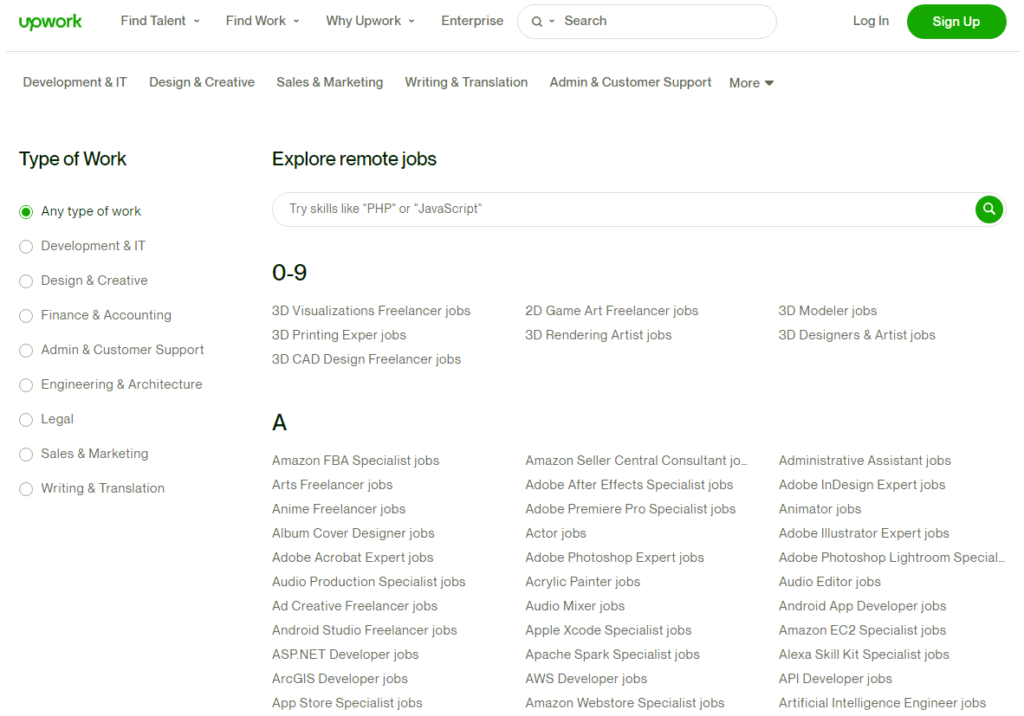Open Adobe Illustrator Expert jobs
The height and width of the screenshot is (716, 1024).
pos(864,533)
